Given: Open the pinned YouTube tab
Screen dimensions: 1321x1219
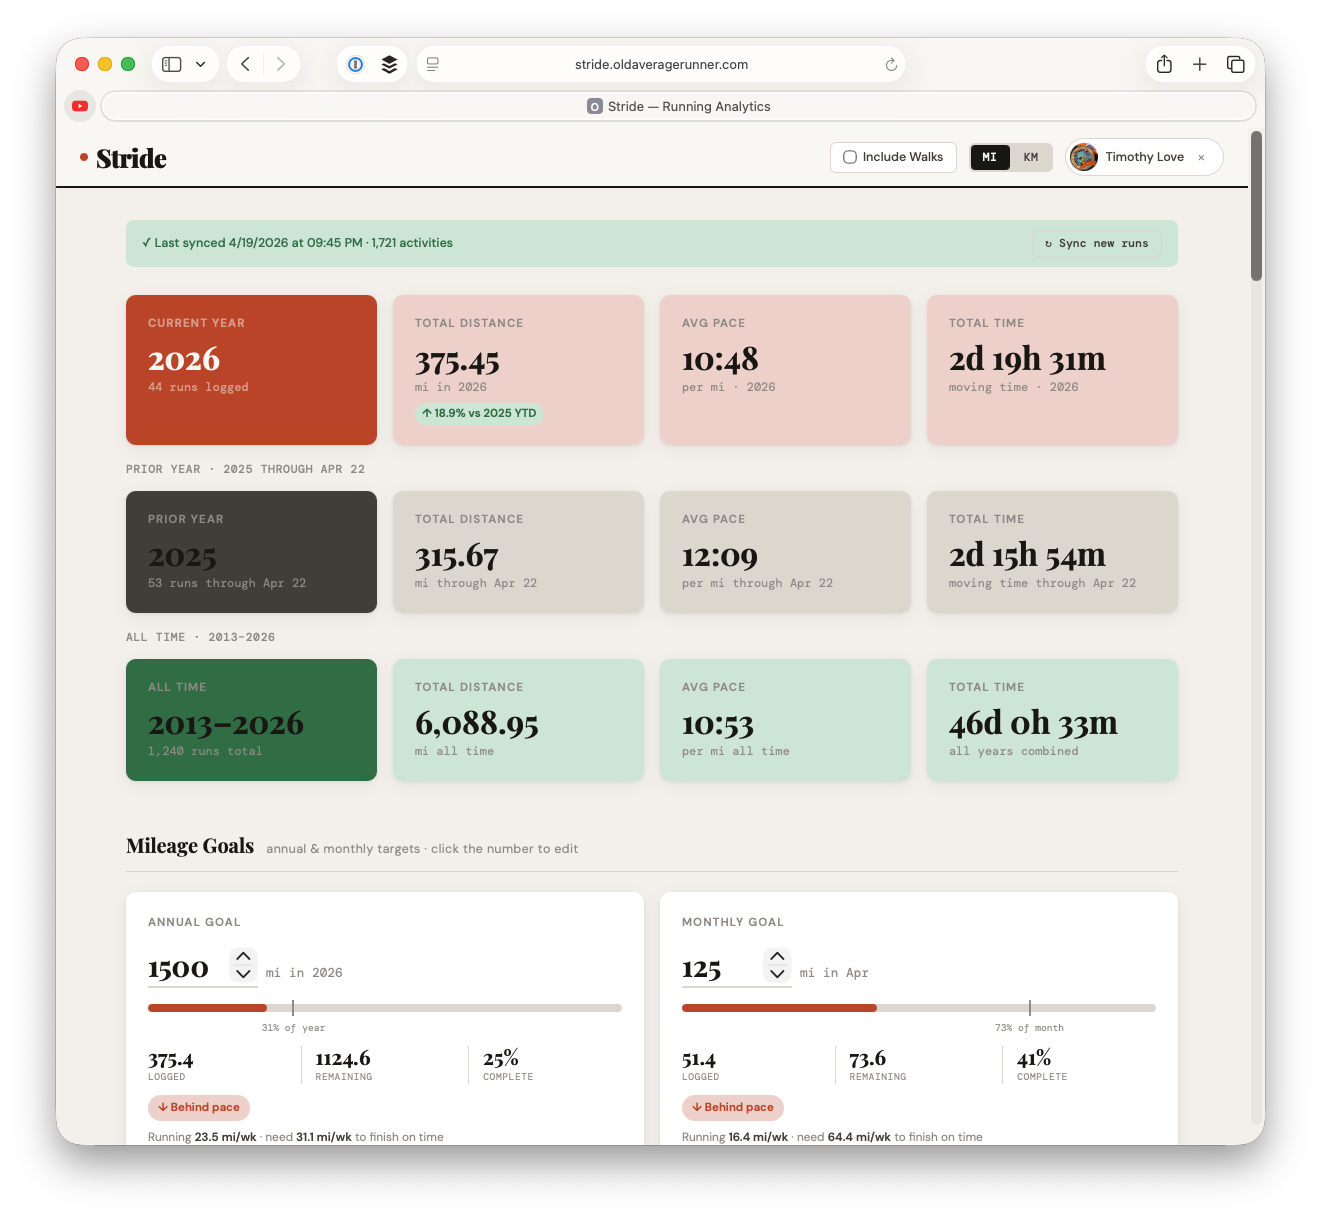Looking at the screenshot, I should (x=80, y=106).
